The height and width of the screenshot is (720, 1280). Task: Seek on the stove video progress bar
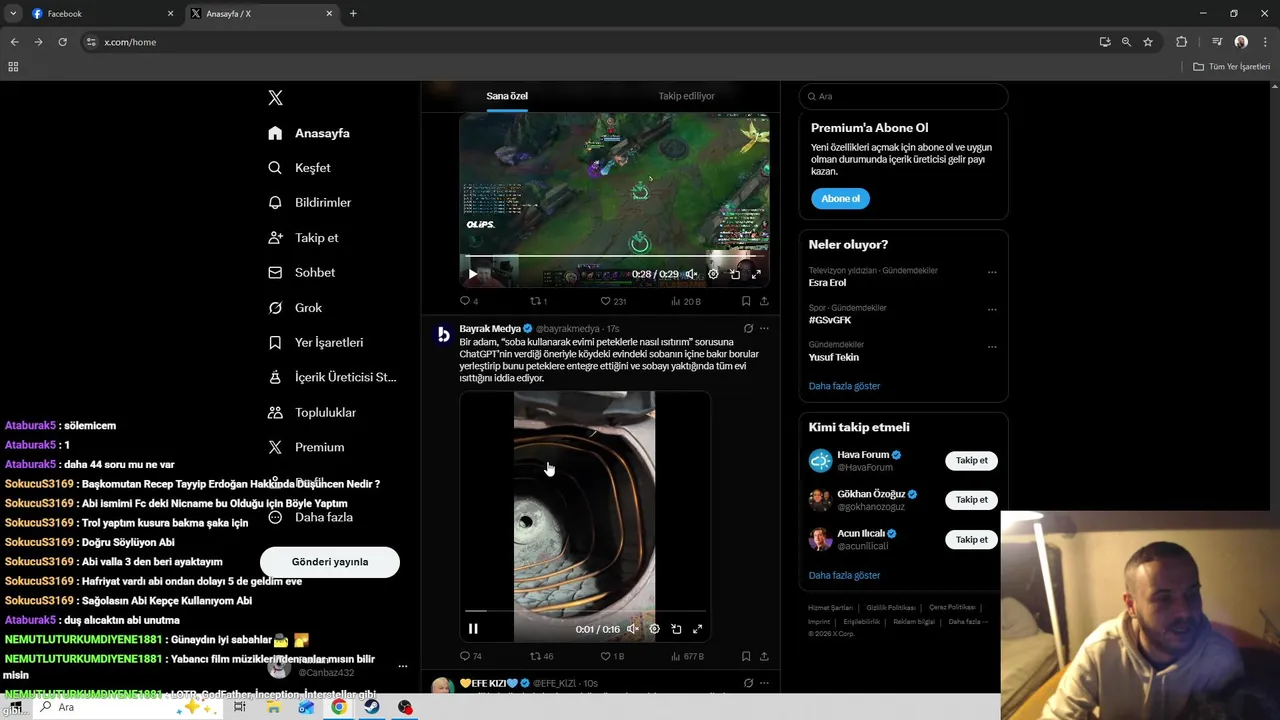coord(585,610)
